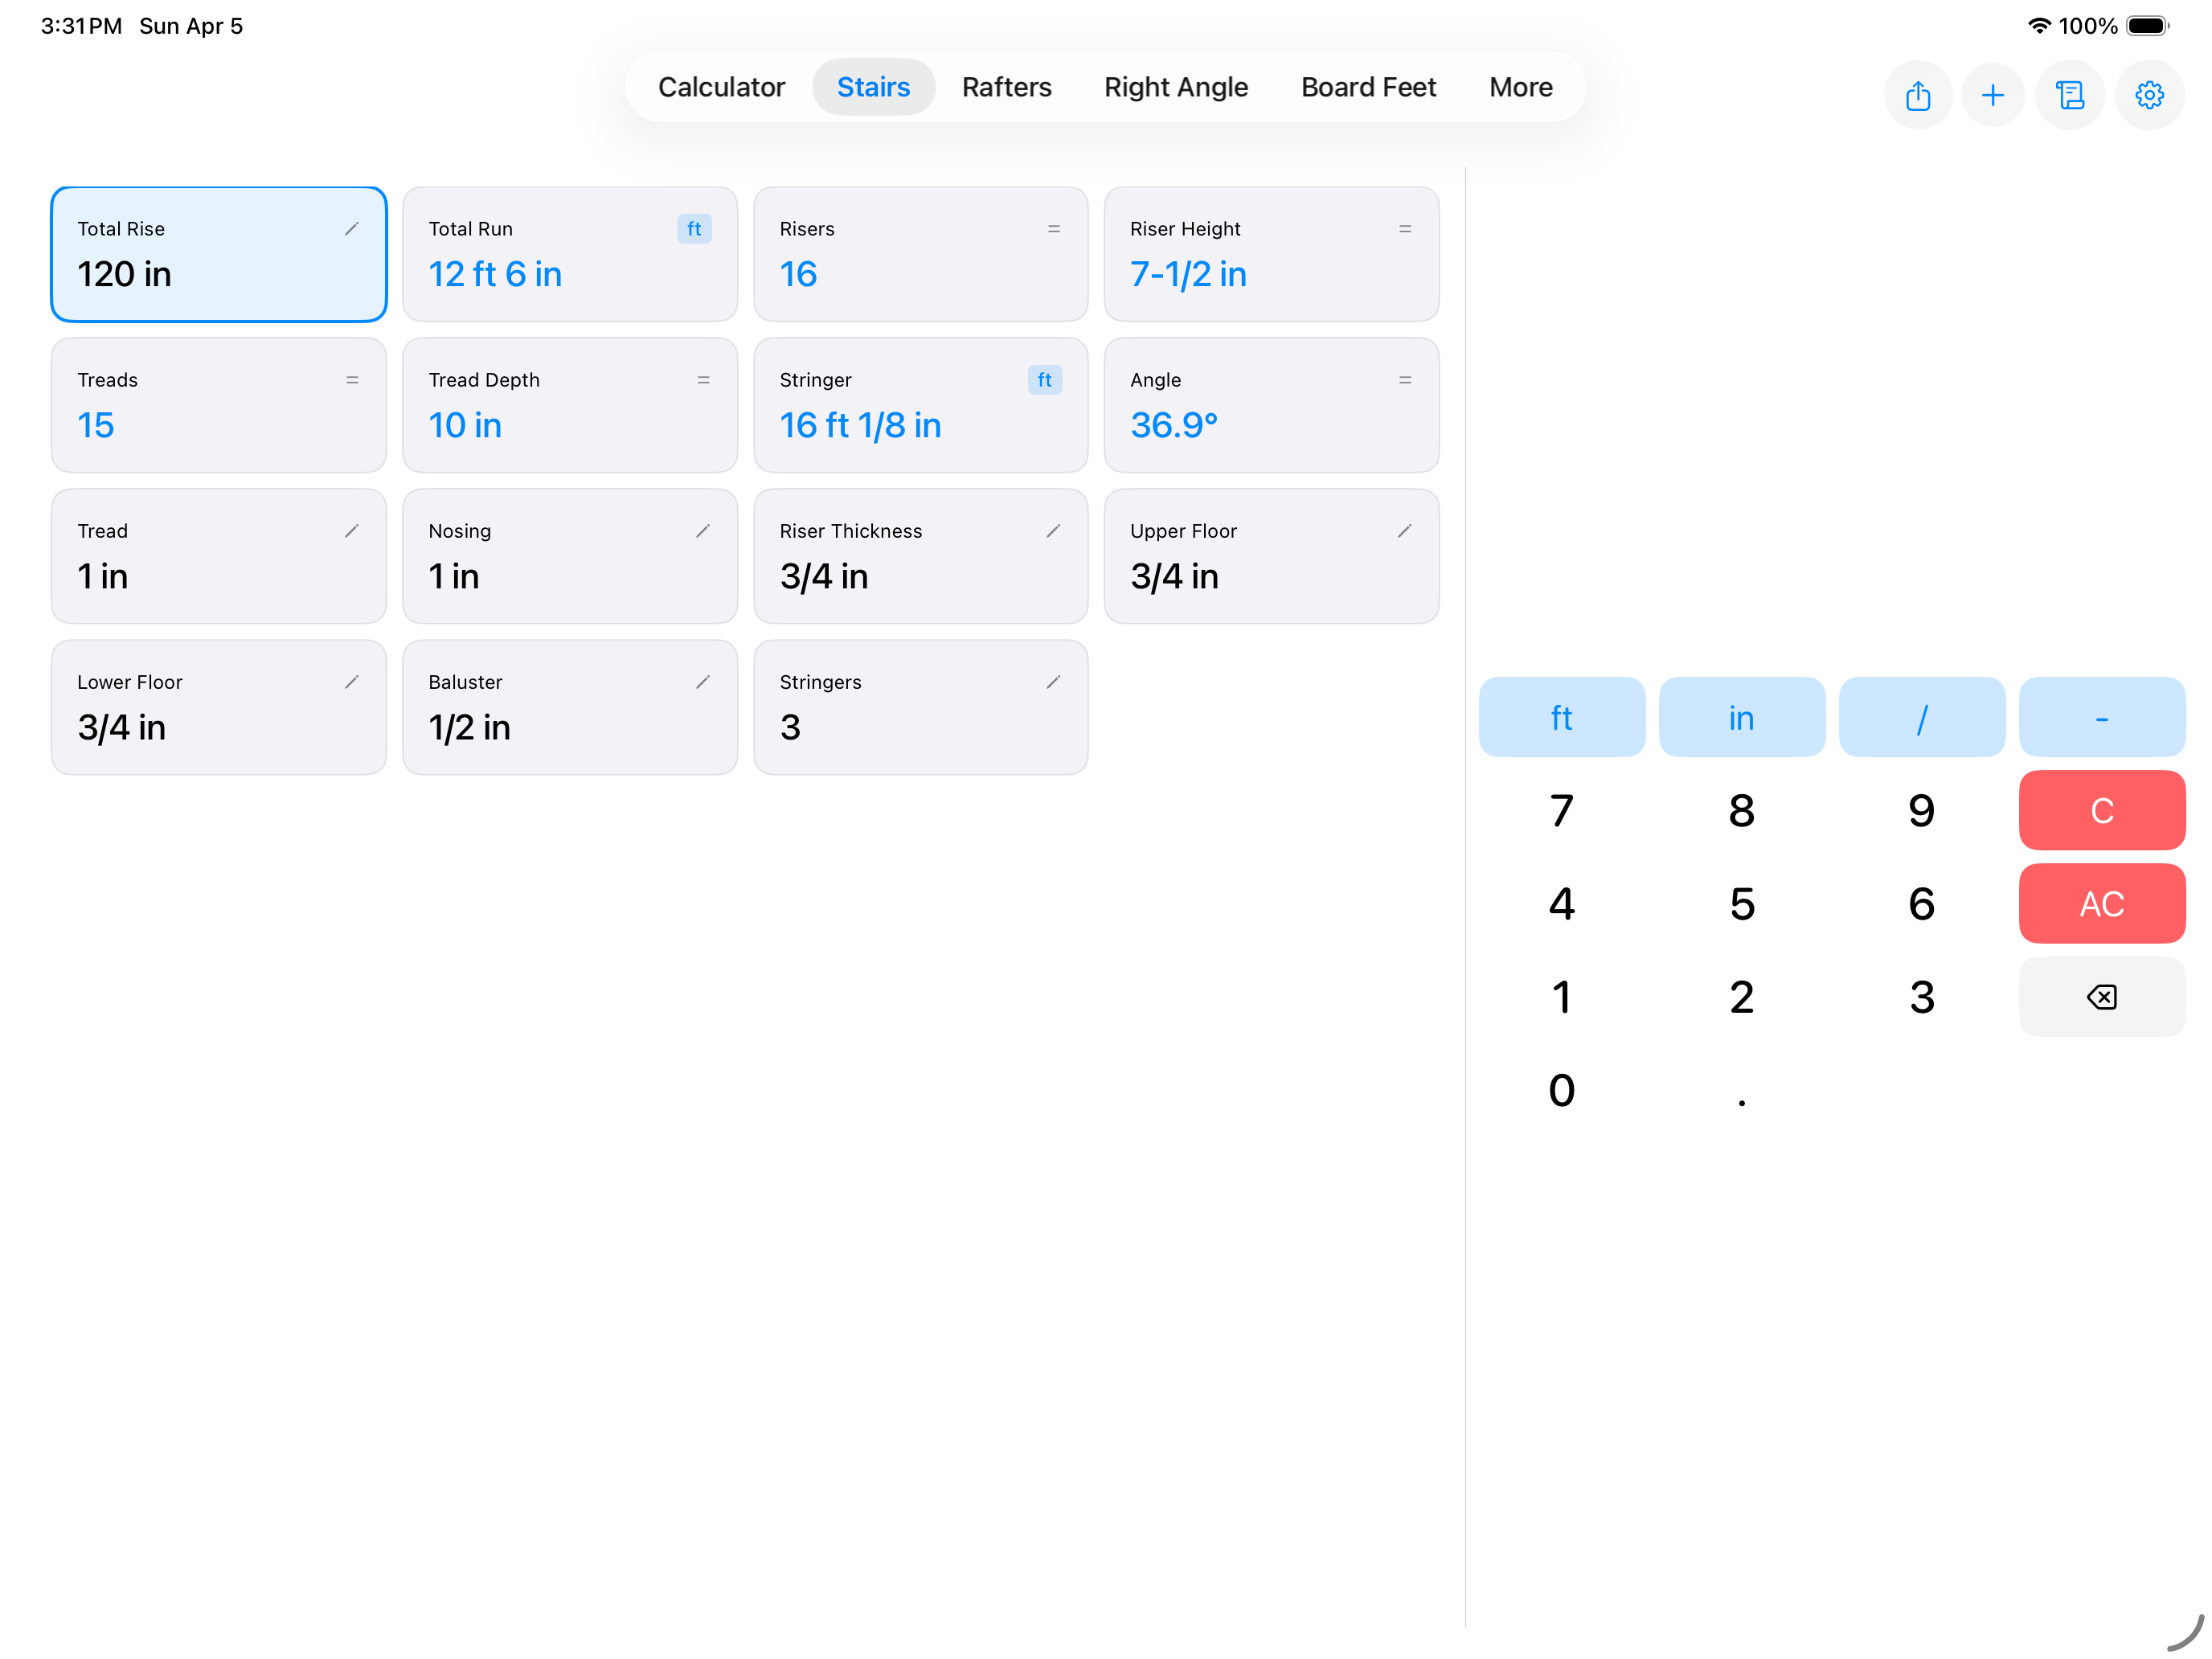Select the Lower Floor input field
Screen dimensions: 2212x1659
pos(219,706)
